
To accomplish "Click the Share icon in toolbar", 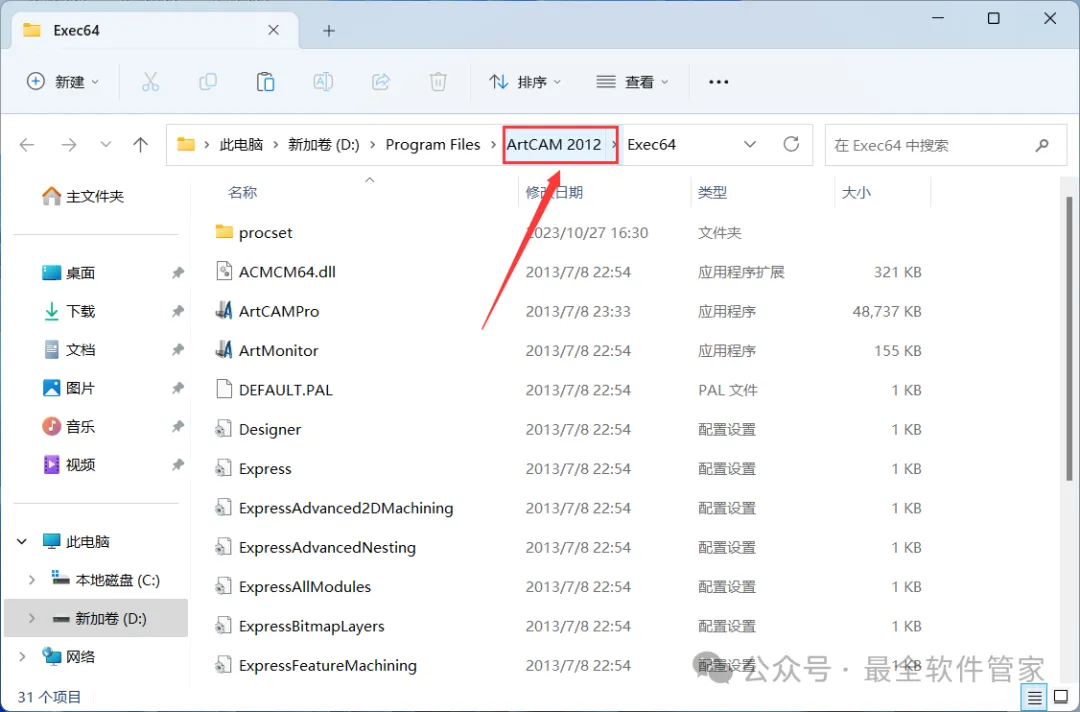I will tap(381, 82).
